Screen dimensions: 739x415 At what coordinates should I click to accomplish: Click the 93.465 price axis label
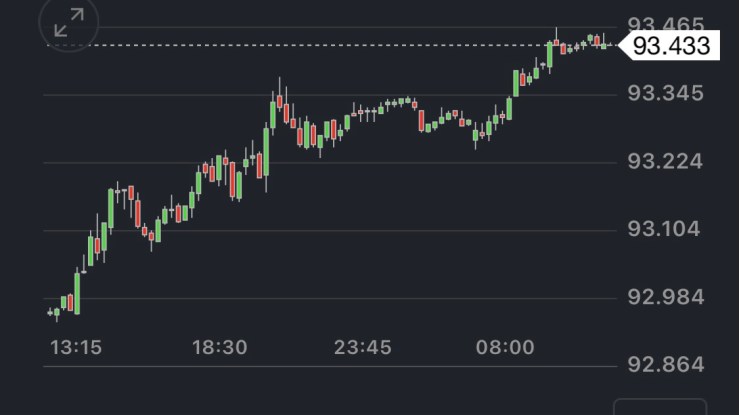[x=664, y=23]
